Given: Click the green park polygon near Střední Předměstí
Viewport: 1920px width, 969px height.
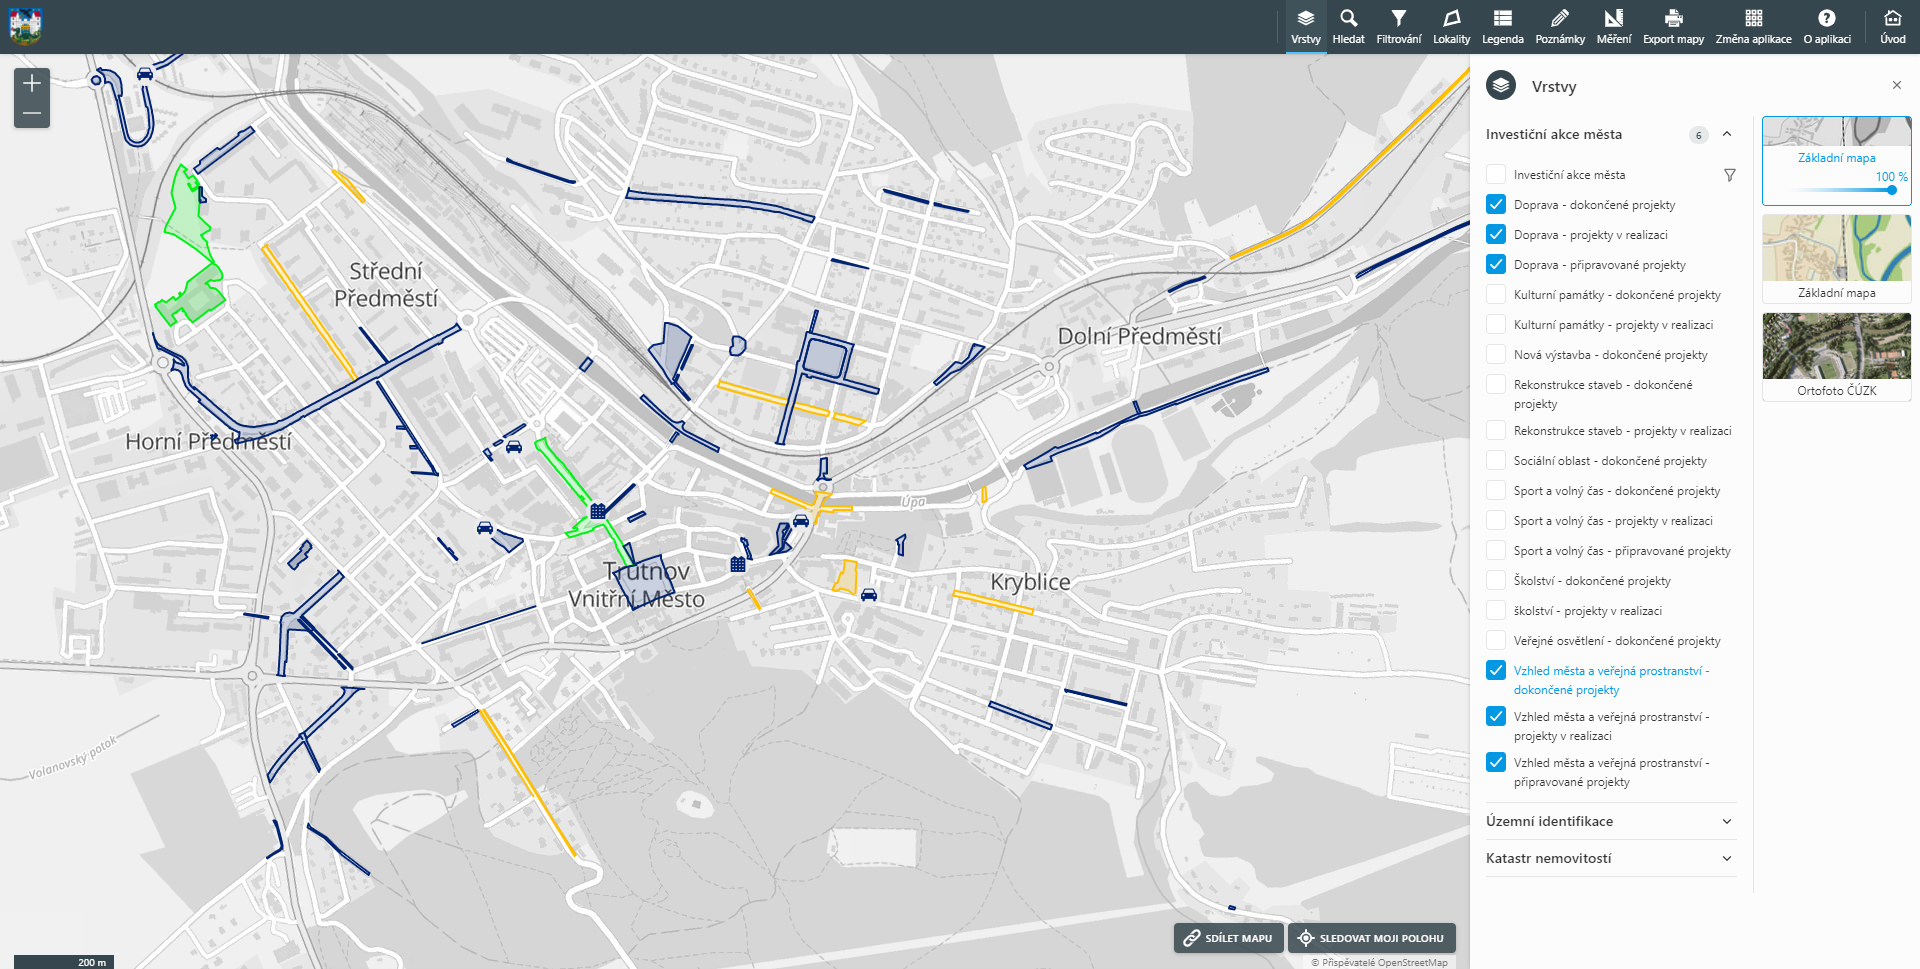Looking at the screenshot, I should click(188, 215).
